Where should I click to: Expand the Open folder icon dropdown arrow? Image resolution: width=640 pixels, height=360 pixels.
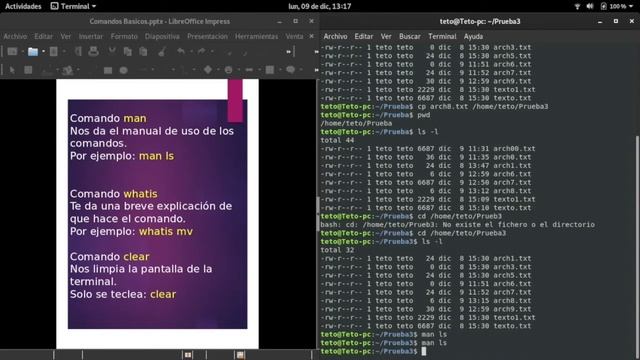coord(44,51)
